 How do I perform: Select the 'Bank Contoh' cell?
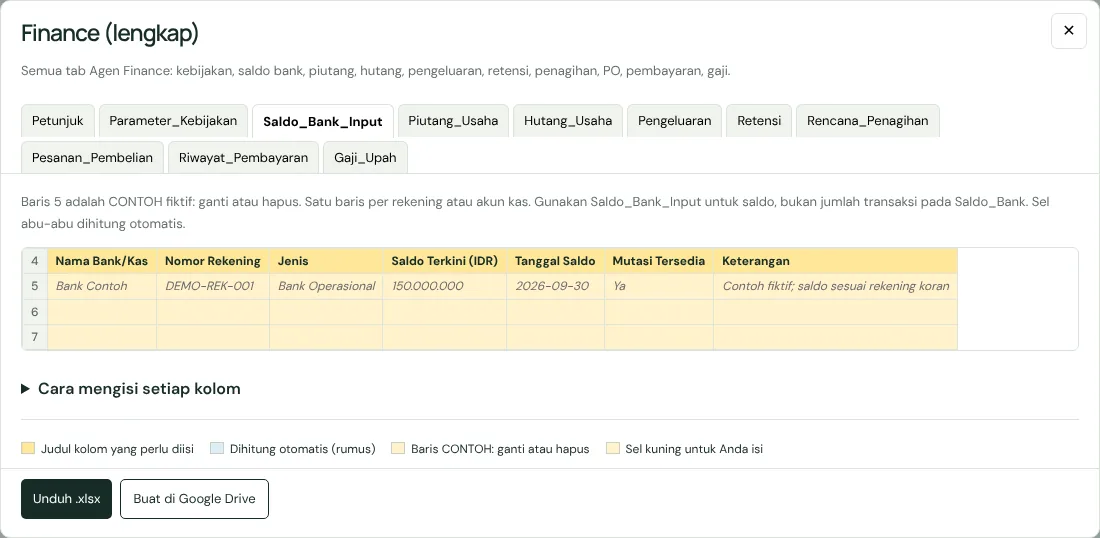(x=102, y=286)
